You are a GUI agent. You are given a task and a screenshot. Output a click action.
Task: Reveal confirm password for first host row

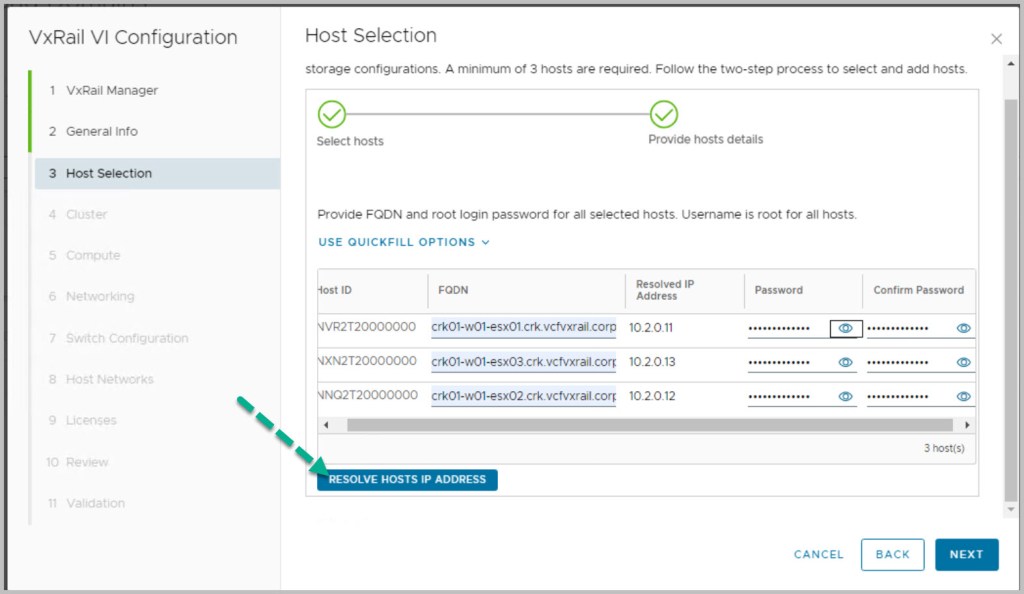click(963, 328)
